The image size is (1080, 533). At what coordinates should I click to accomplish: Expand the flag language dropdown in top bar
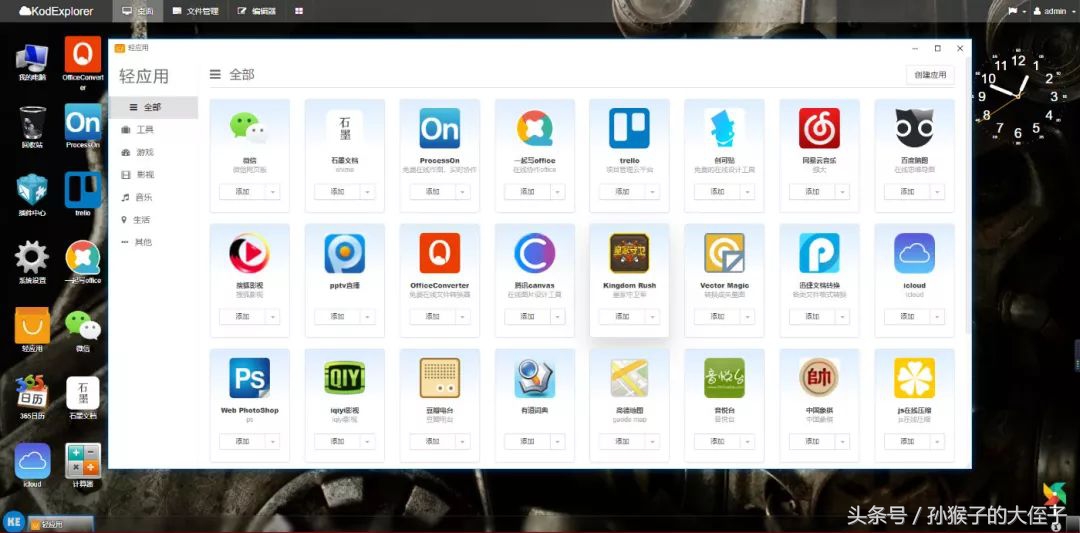(1016, 11)
